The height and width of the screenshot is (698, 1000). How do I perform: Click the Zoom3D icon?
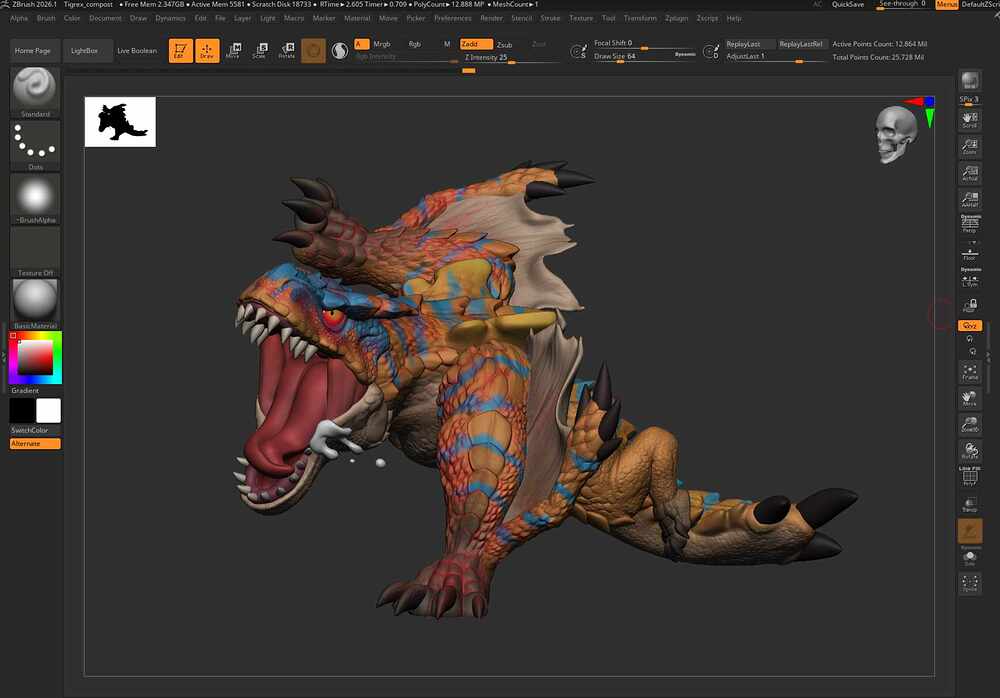coord(970,425)
